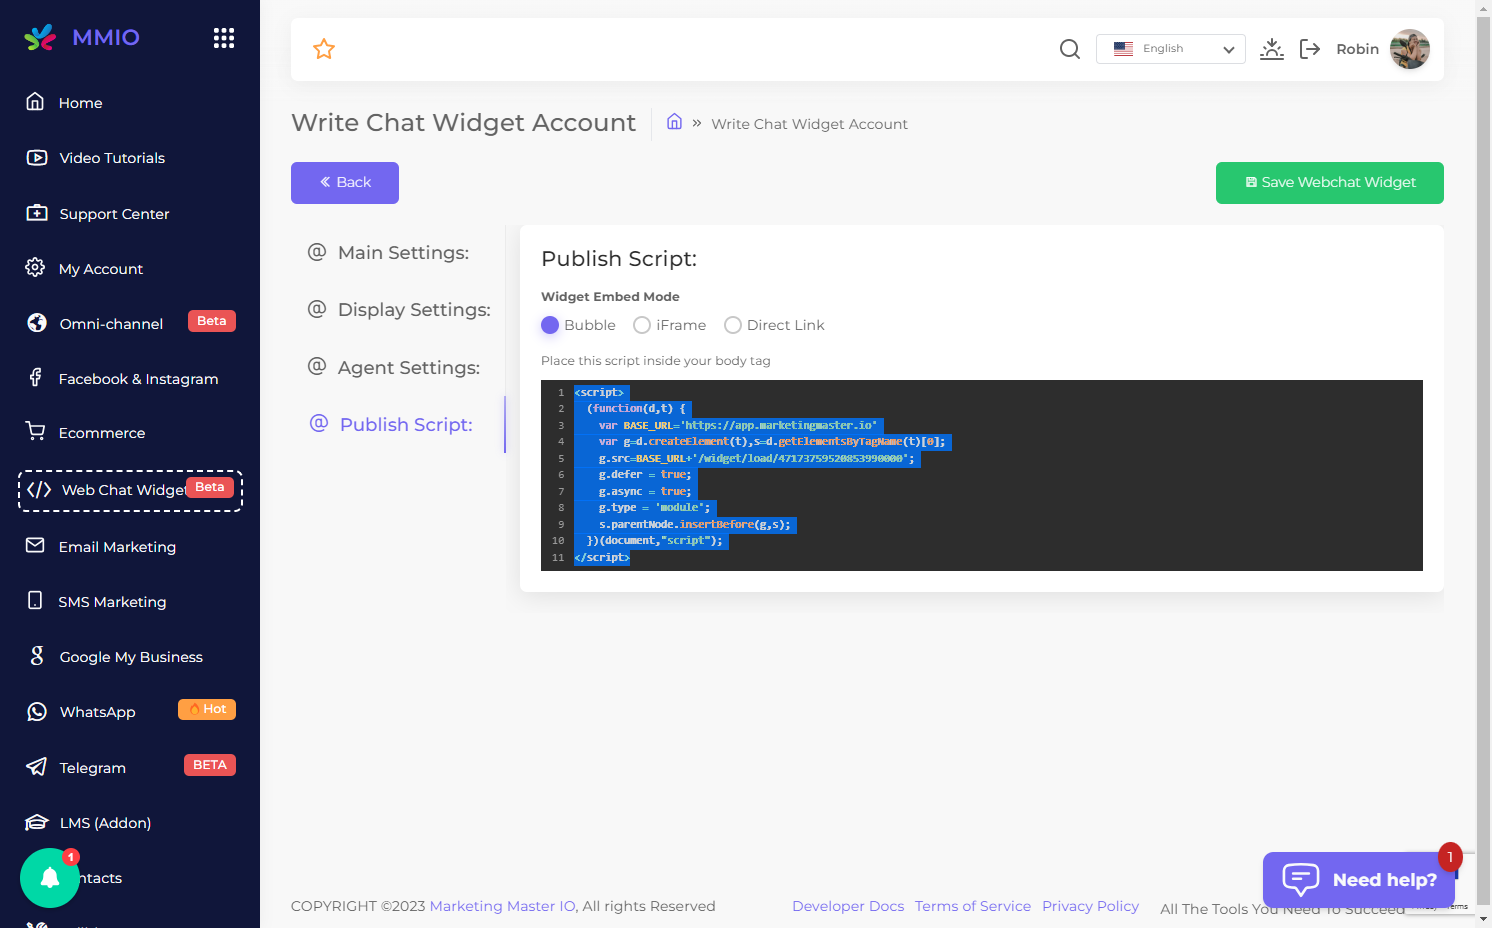Open the search magnifier icon
Viewport: 1492px width, 928px height.
tap(1070, 49)
